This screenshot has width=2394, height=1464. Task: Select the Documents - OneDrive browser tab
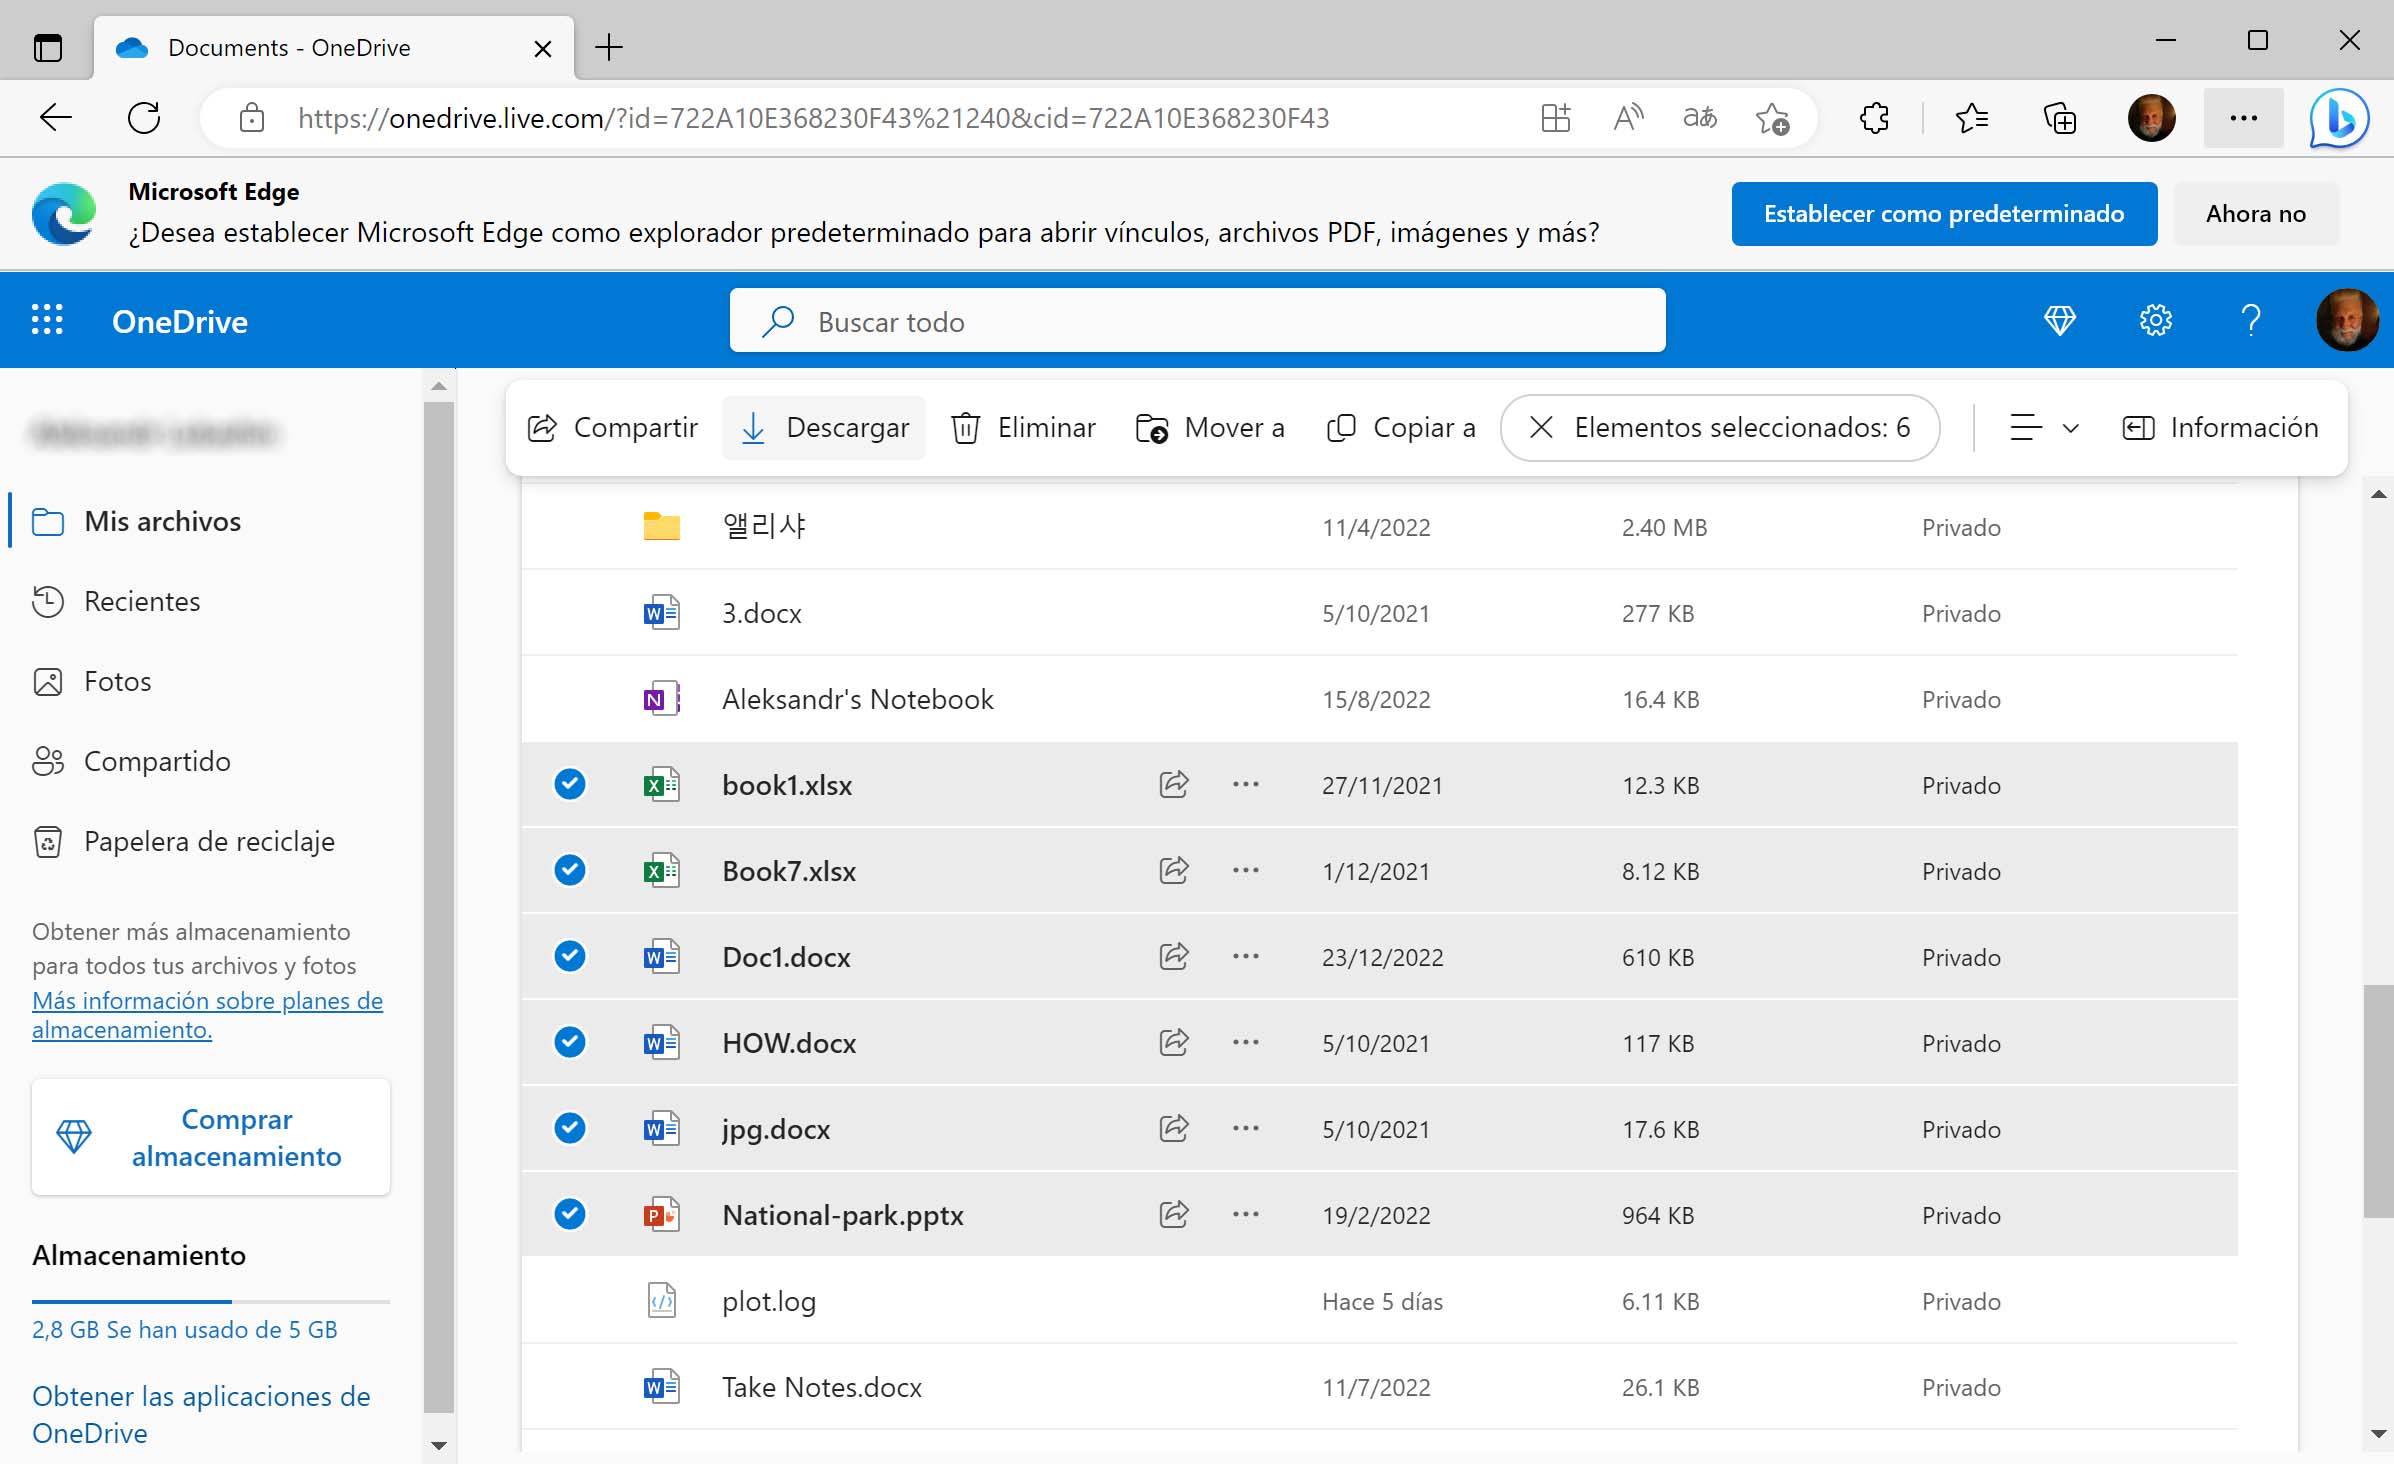[334, 47]
